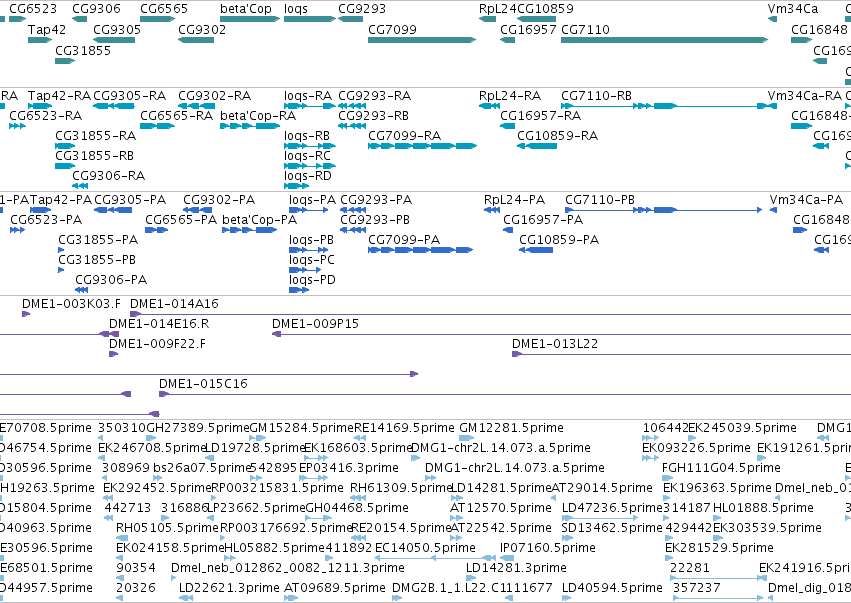Viewport: 851px width, 603px height.
Task: Open the CG10859-RA transcript label
Action: pyautogui.click(x=557, y=136)
